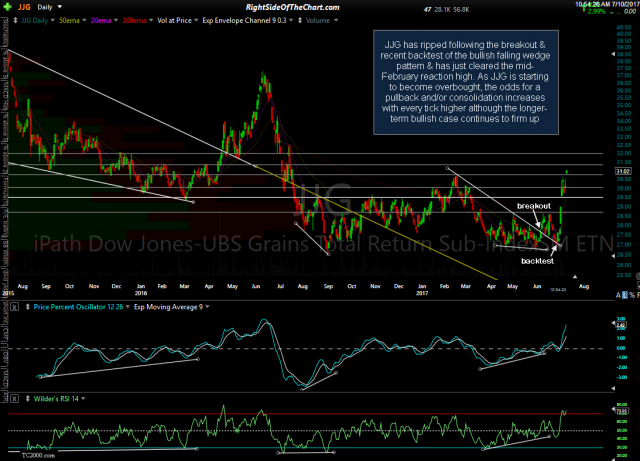Click the PPO scale arrow marker near 3.00
Screen dimensions: 640x461
[613, 323]
